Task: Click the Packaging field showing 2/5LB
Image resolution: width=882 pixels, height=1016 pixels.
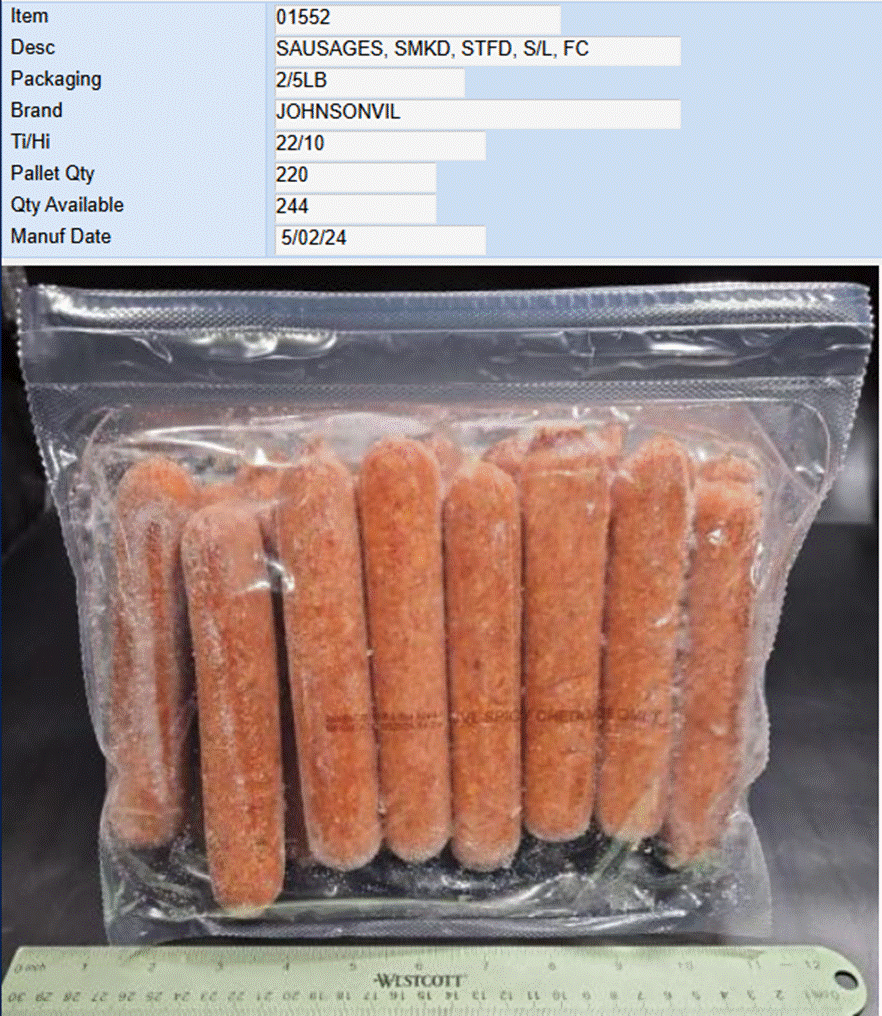Action: [x=369, y=82]
